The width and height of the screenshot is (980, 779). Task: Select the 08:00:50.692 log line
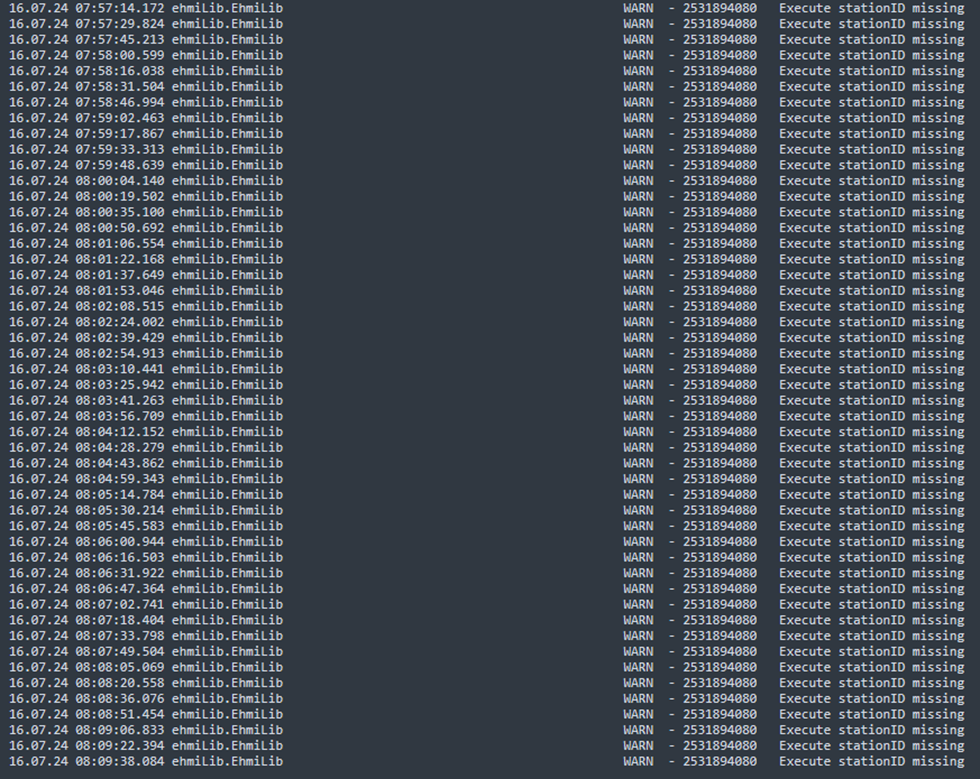pos(486,228)
